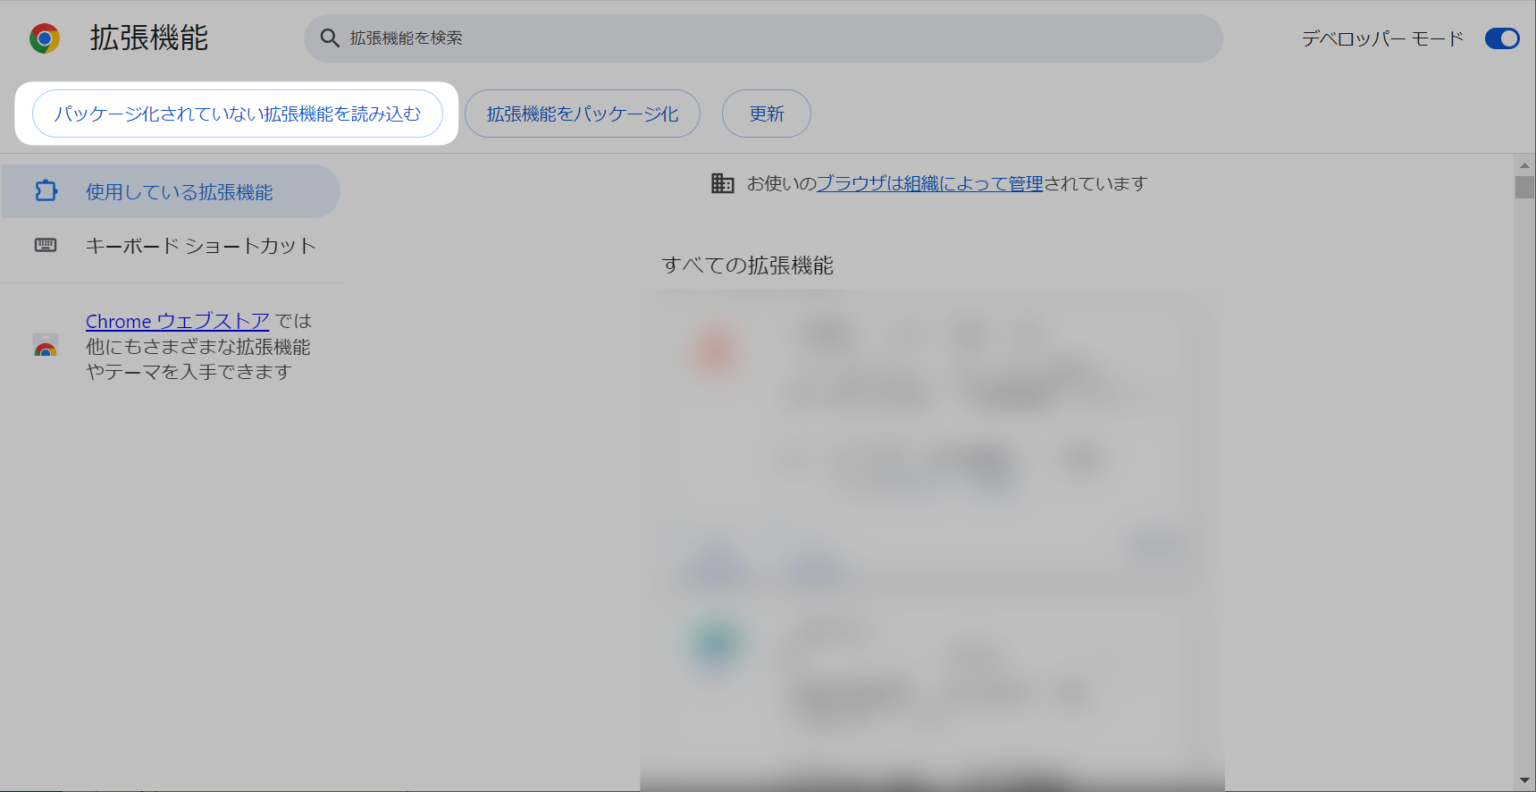
Task: Switch to 使用している拡張機能 section
Action: pyautogui.click(x=170, y=190)
